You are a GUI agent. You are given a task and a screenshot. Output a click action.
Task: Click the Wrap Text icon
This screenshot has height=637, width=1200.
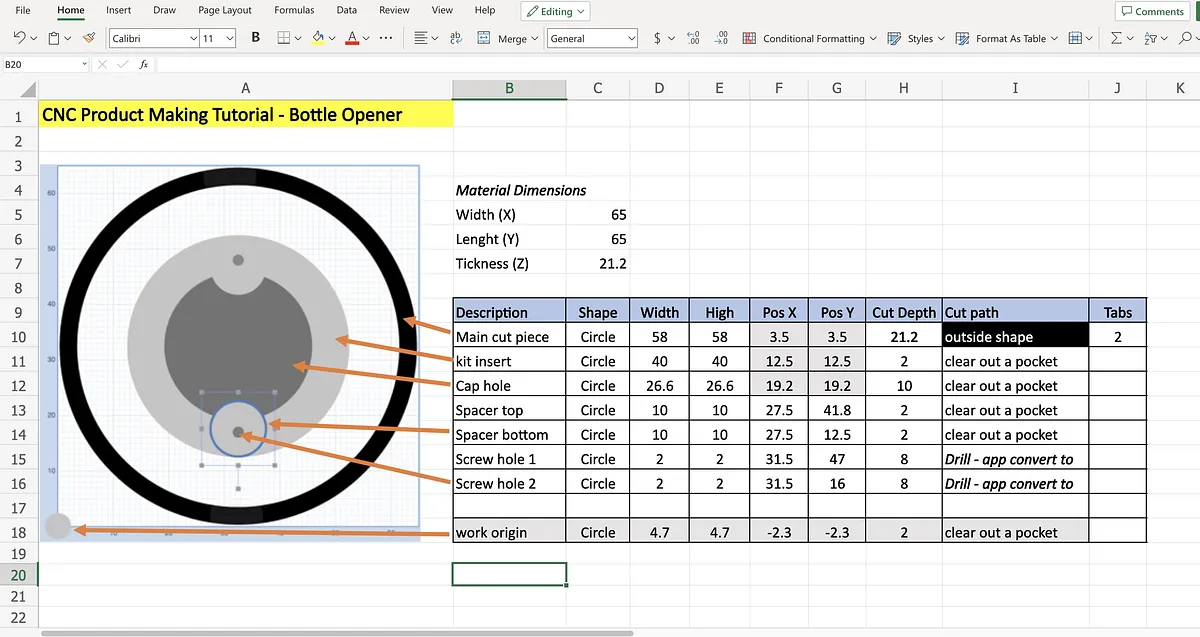(x=456, y=38)
